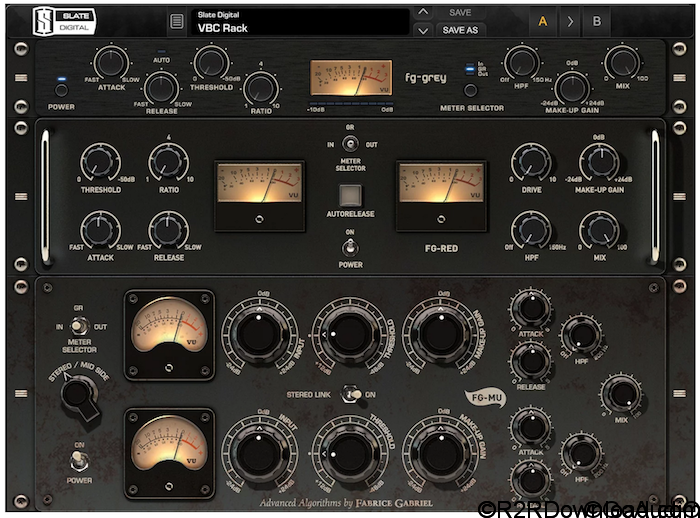Click the FG-Grey MAKE-UP GAIN knob

(572, 88)
